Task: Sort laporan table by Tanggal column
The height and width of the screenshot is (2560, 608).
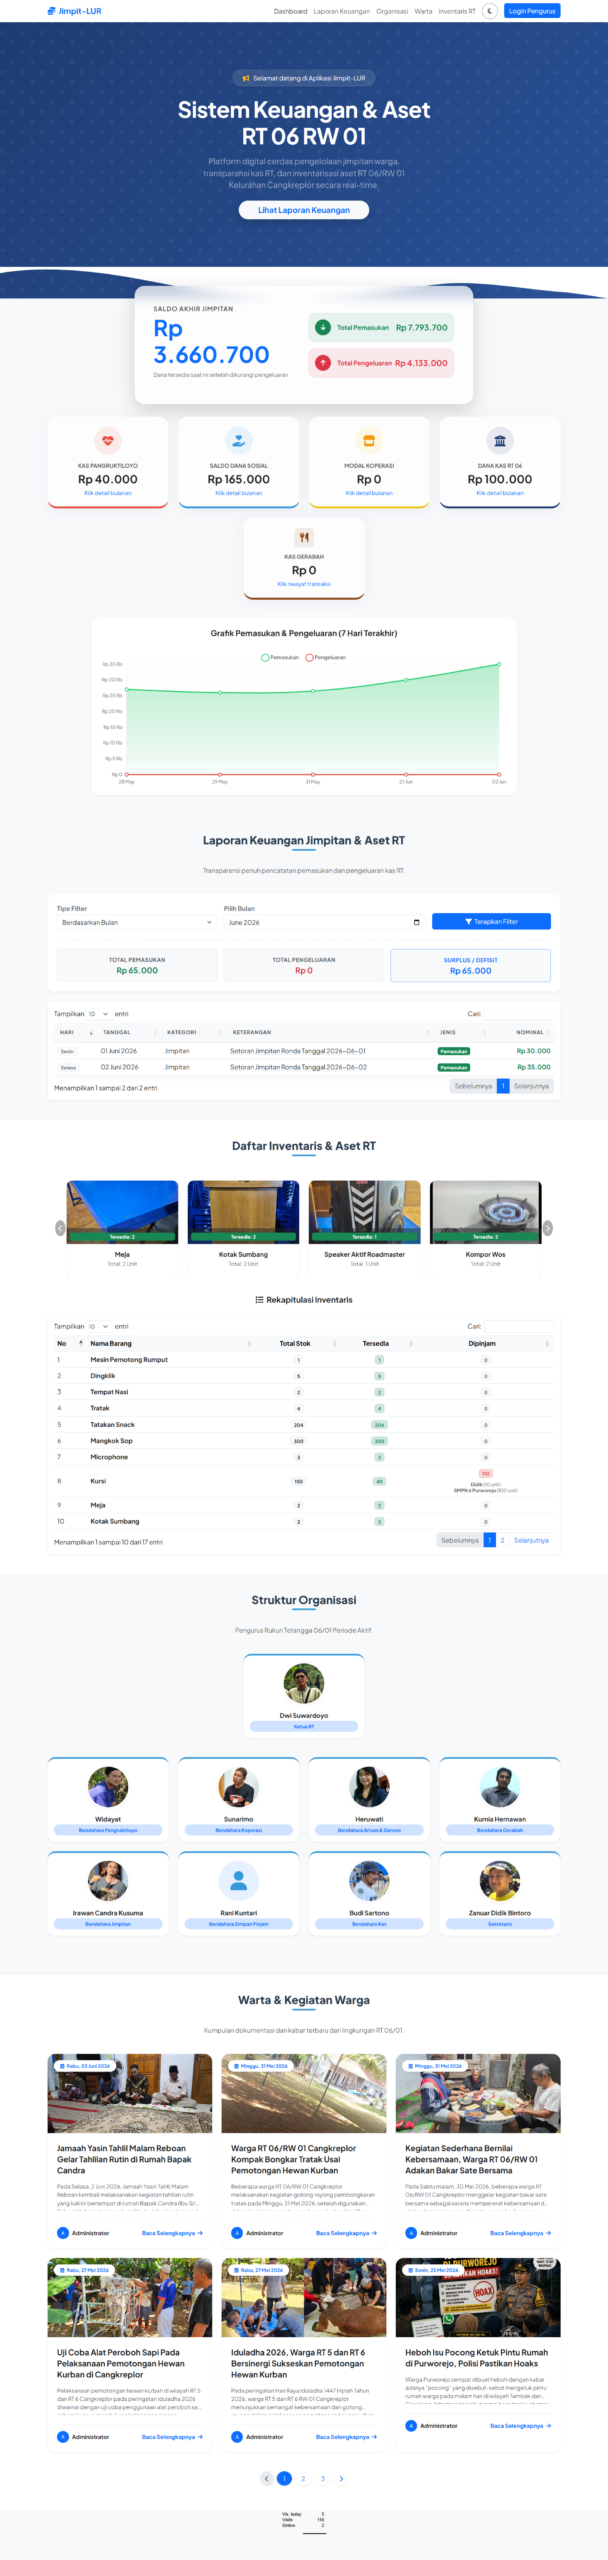Action: (x=127, y=1032)
